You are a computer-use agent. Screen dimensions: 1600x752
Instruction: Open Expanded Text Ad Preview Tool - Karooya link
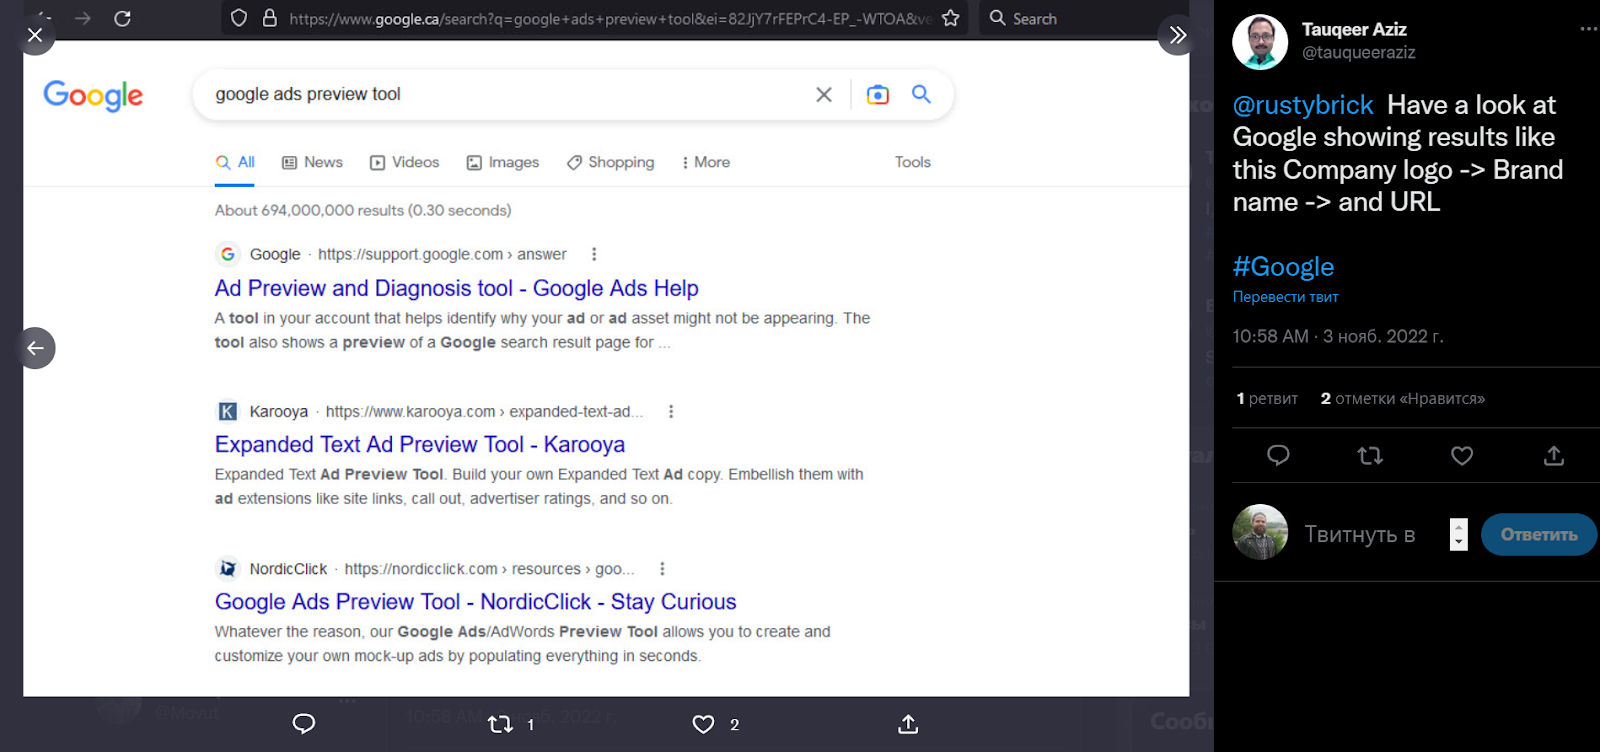pyautogui.click(x=419, y=445)
